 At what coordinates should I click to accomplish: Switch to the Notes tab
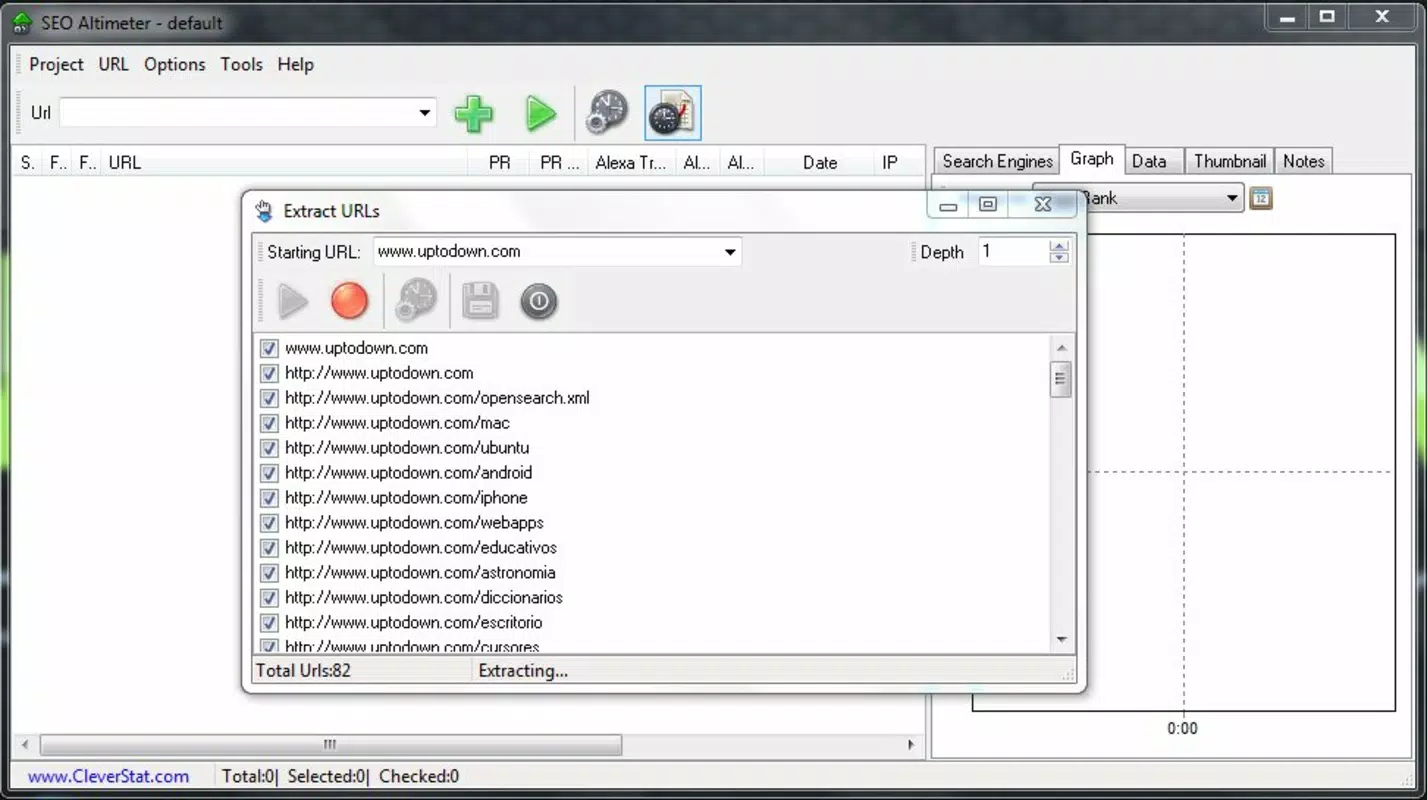pyautogui.click(x=1303, y=161)
